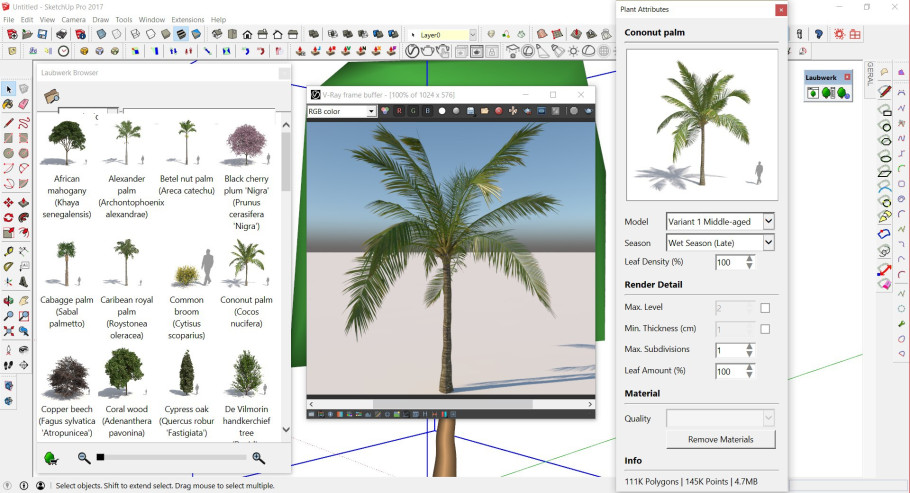Activate the Orbit tool
This screenshot has width=910, height=493.
(9, 301)
